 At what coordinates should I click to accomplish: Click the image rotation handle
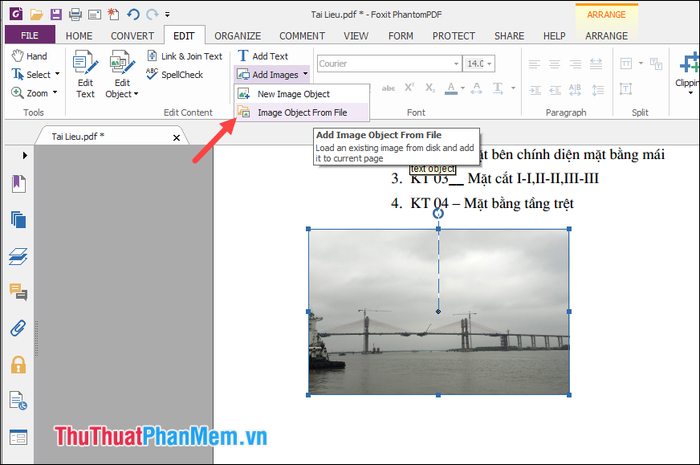click(438, 214)
